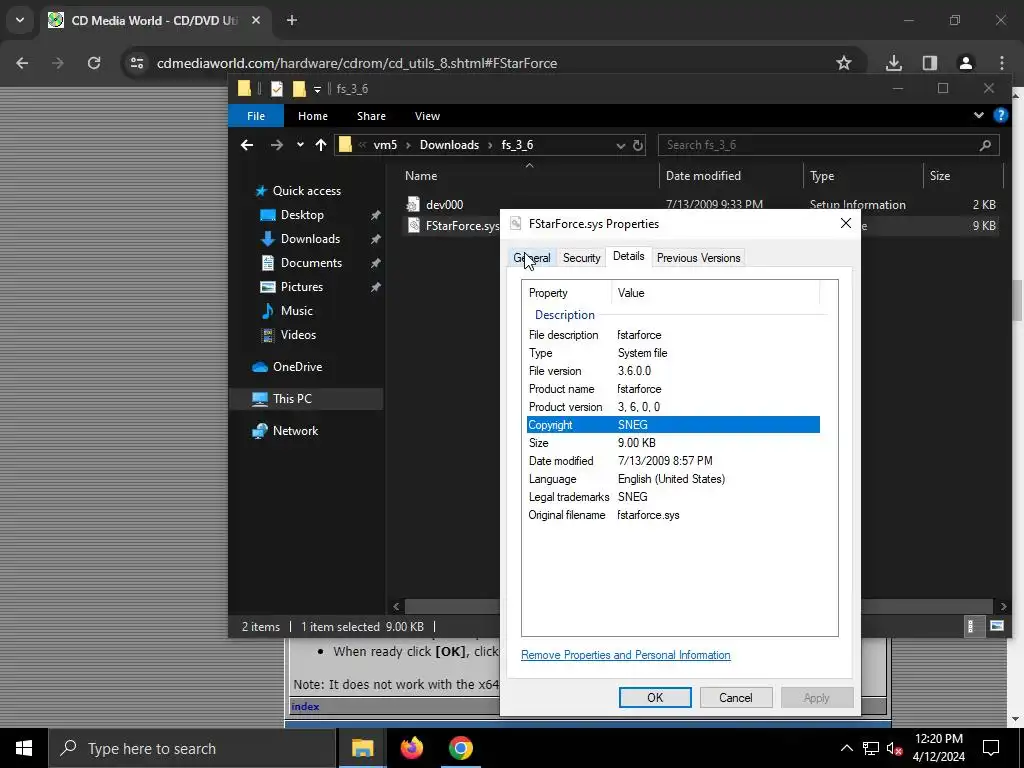Expand the Explorer ribbon chevron

click(x=978, y=116)
